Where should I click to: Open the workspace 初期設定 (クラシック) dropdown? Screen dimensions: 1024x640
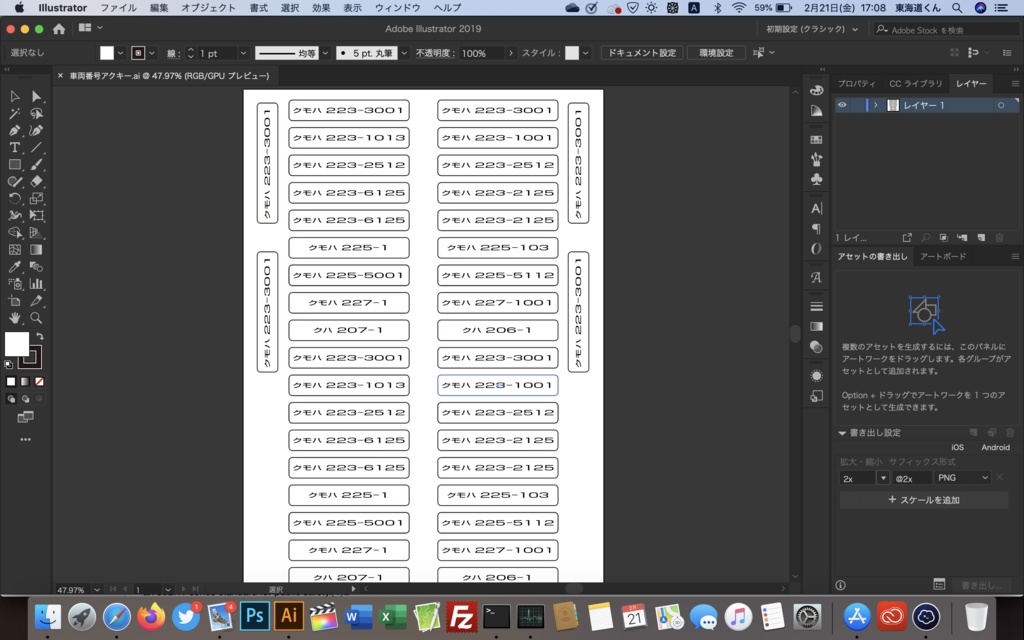point(811,29)
